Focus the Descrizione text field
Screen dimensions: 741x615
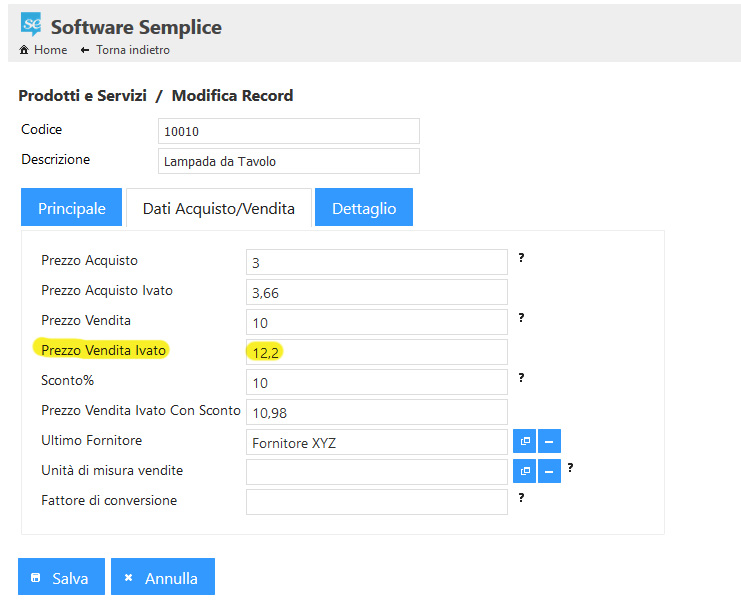(288, 161)
